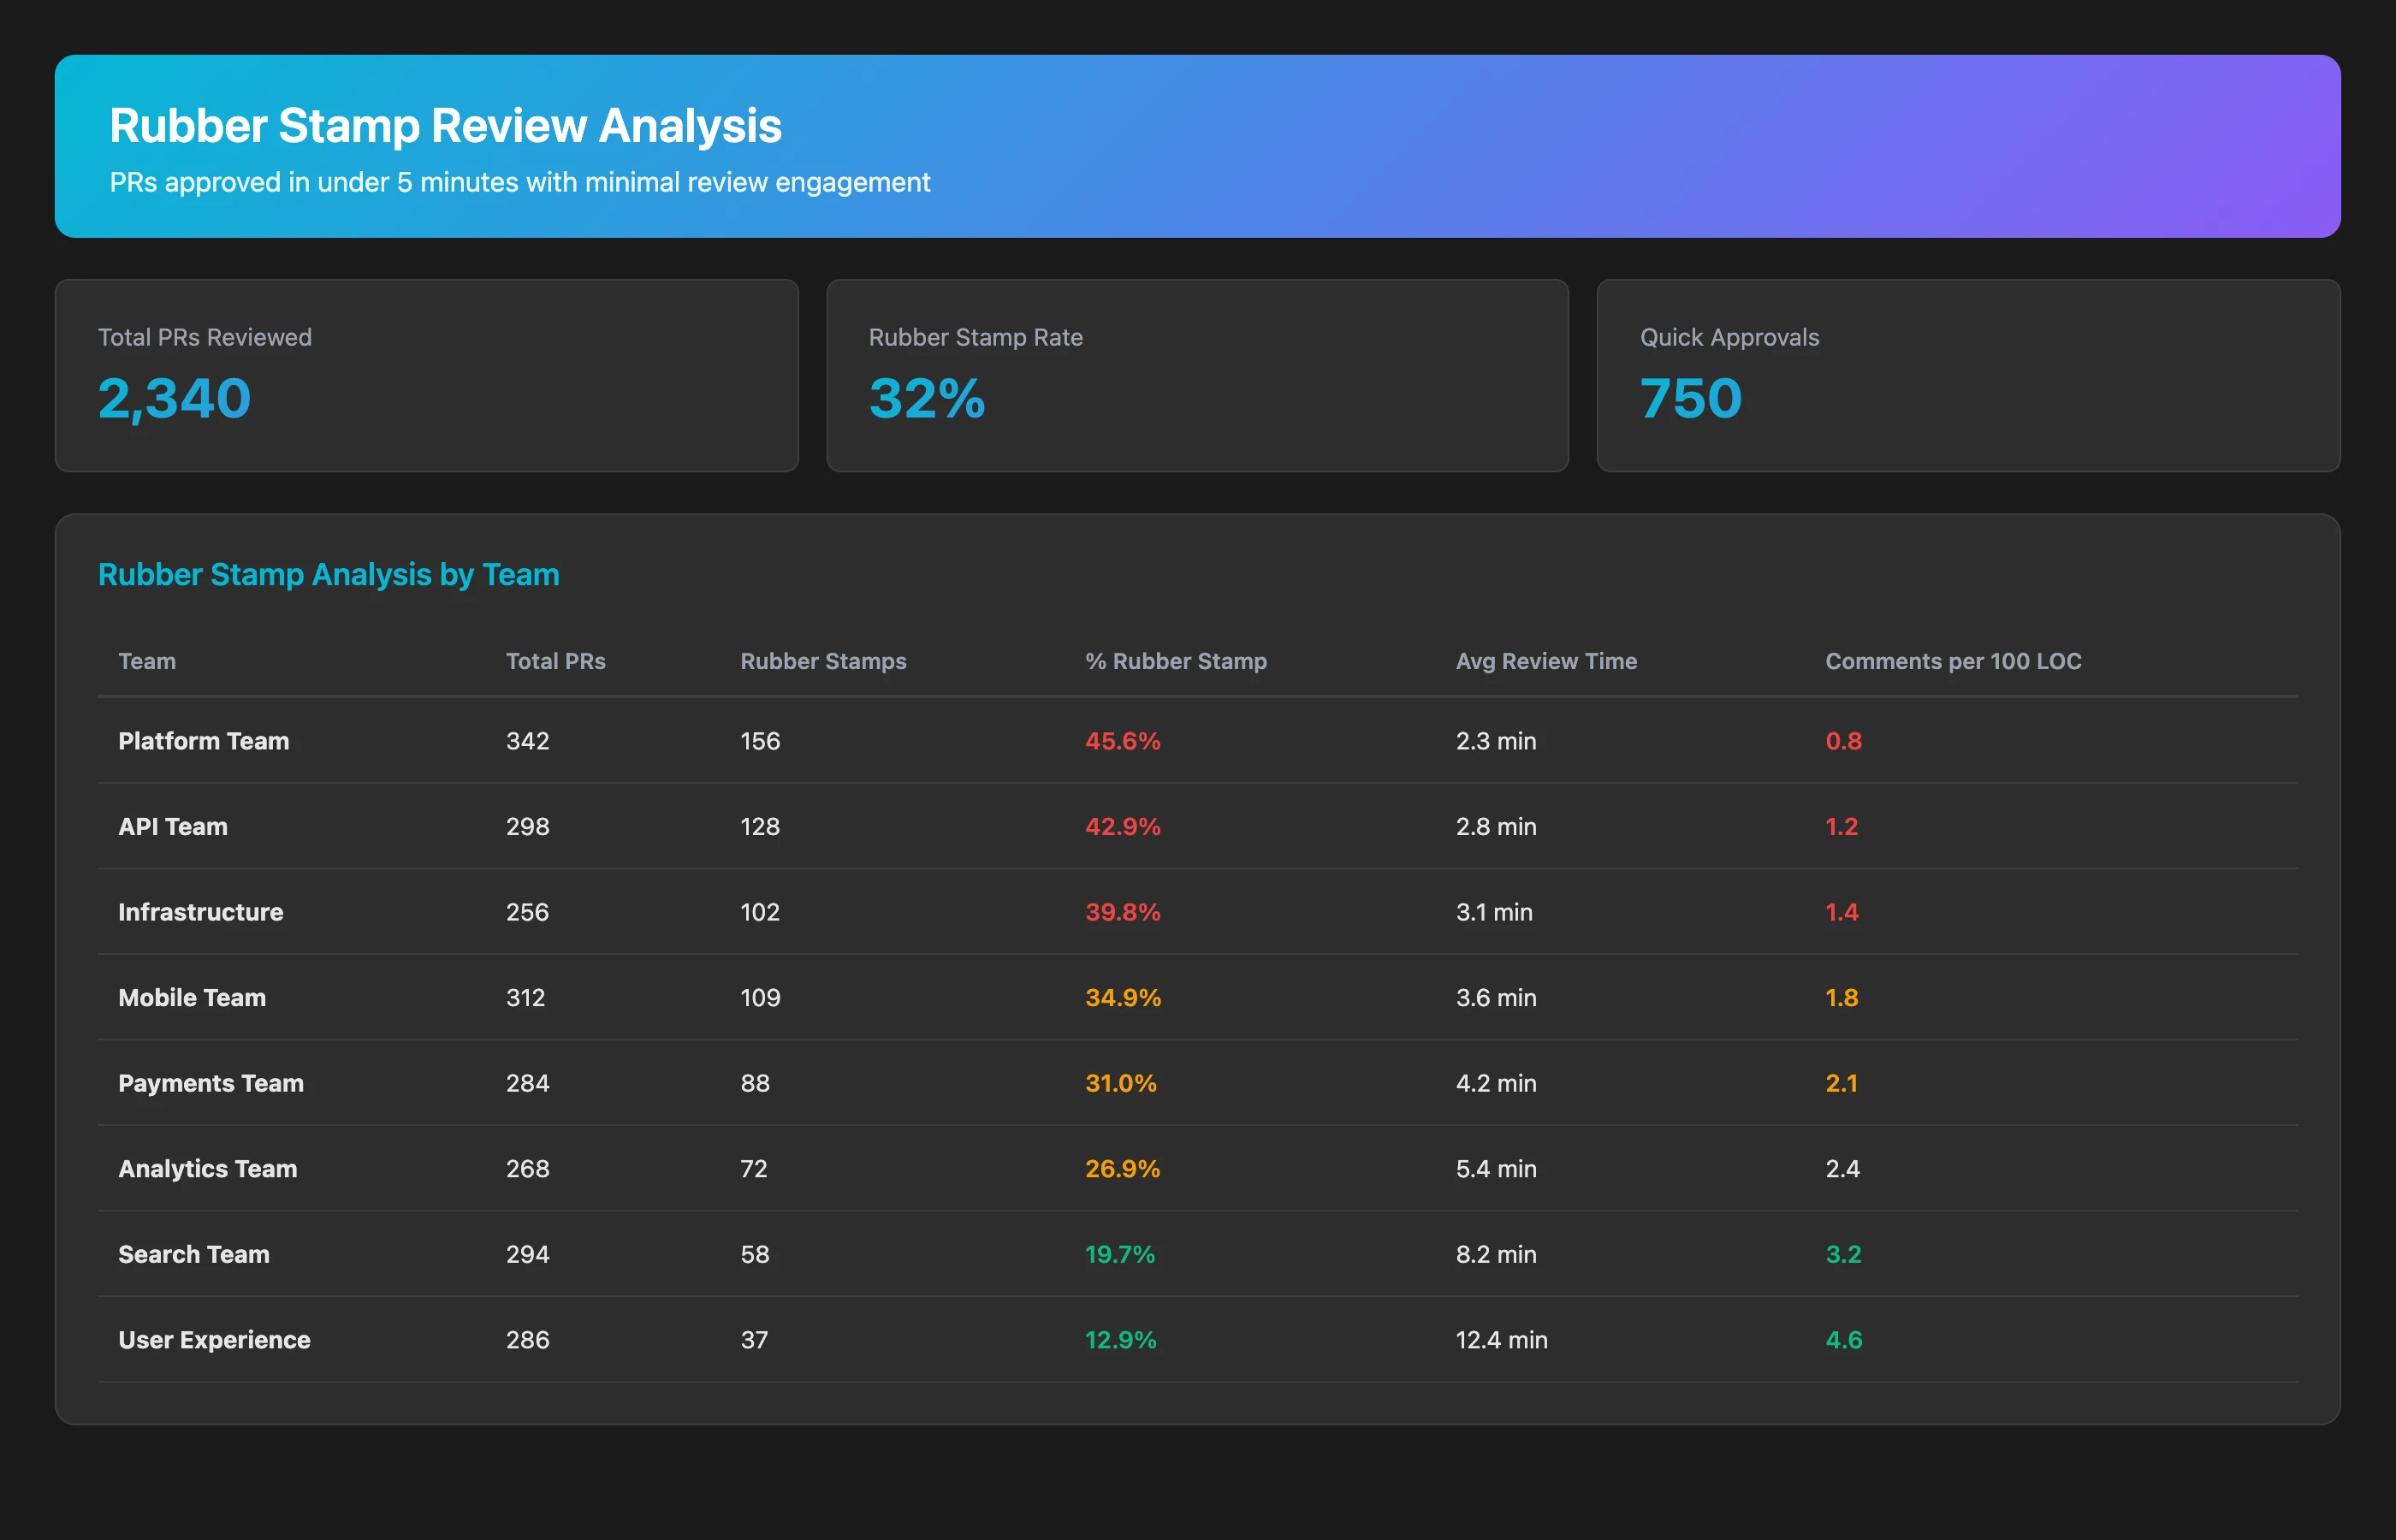Click the 3.6 min review time cell
The height and width of the screenshot is (1540, 2396).
click(1496, 998)
